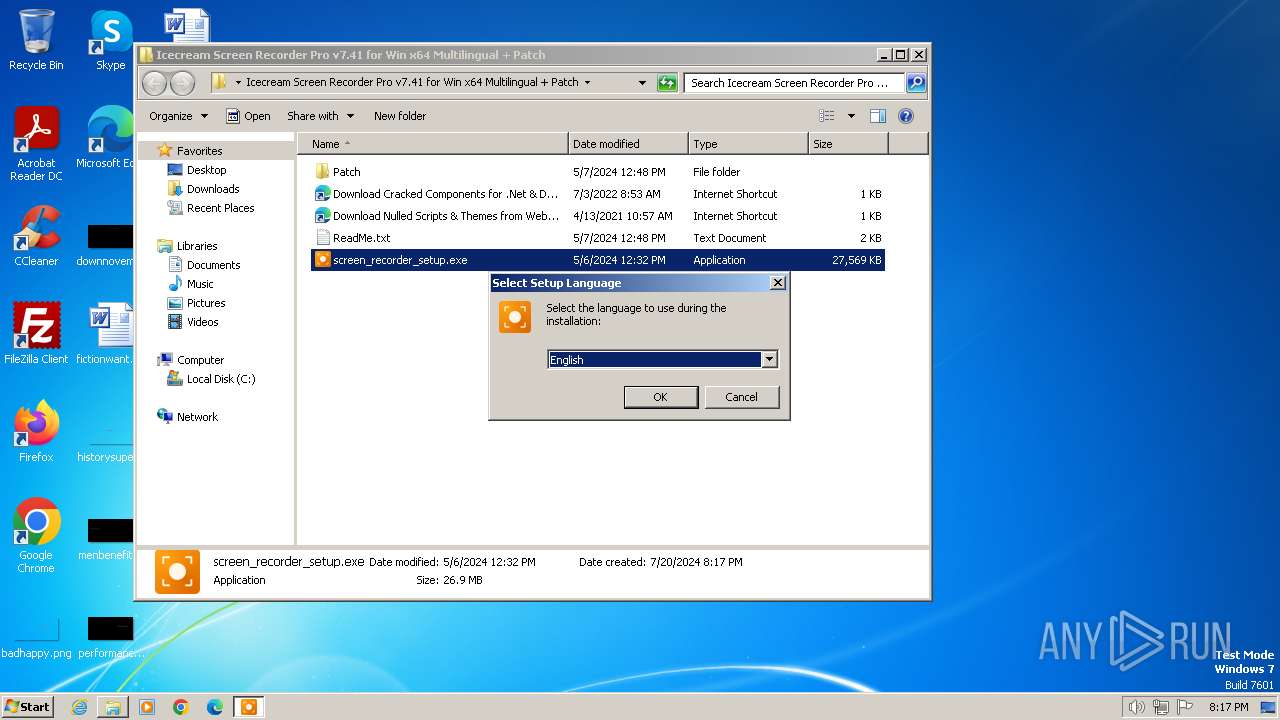Click the 8:17 PM clock
The image size is (1280, 720).
(1228, 707)
